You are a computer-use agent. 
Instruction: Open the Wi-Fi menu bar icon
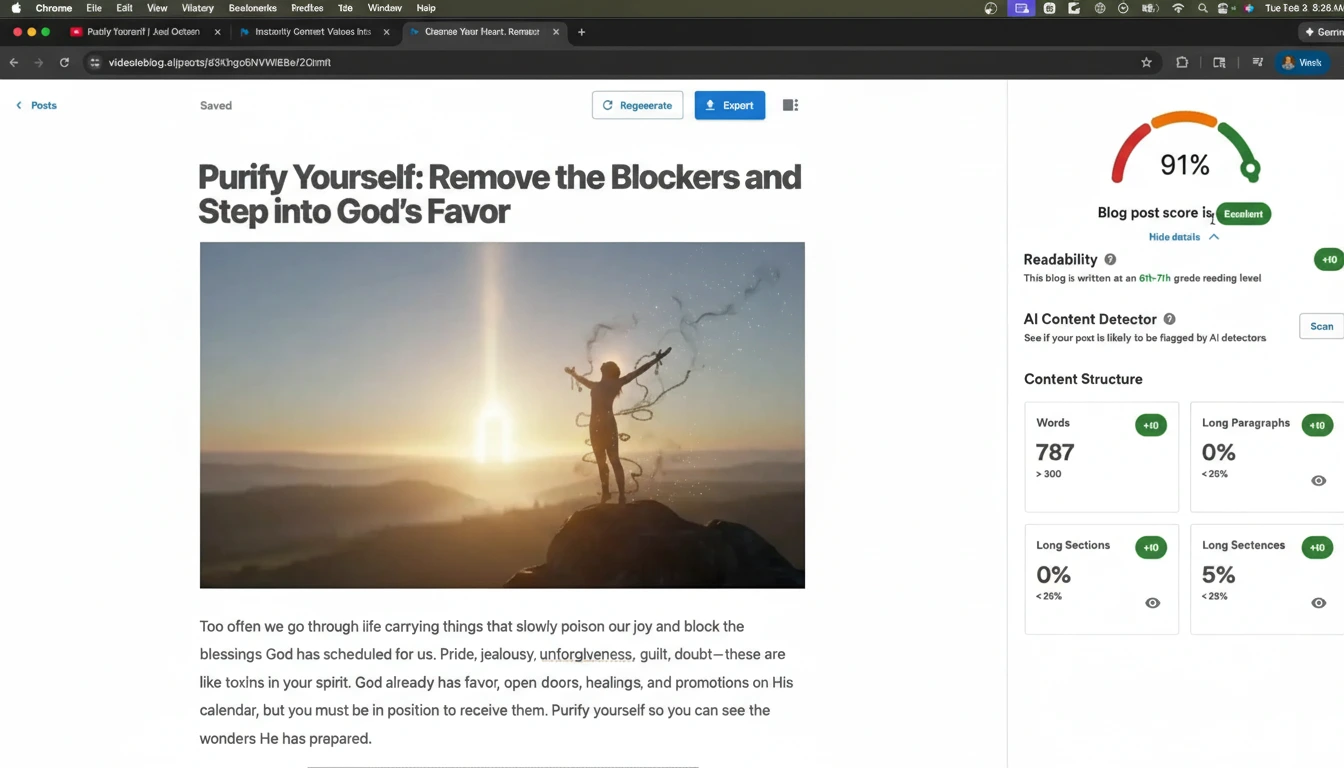[1178, 8]
